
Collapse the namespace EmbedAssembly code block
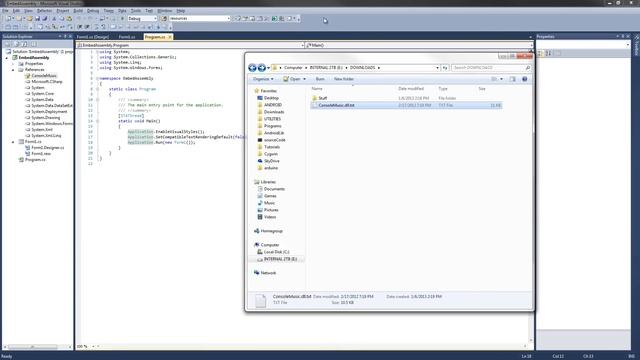(98, 78)
